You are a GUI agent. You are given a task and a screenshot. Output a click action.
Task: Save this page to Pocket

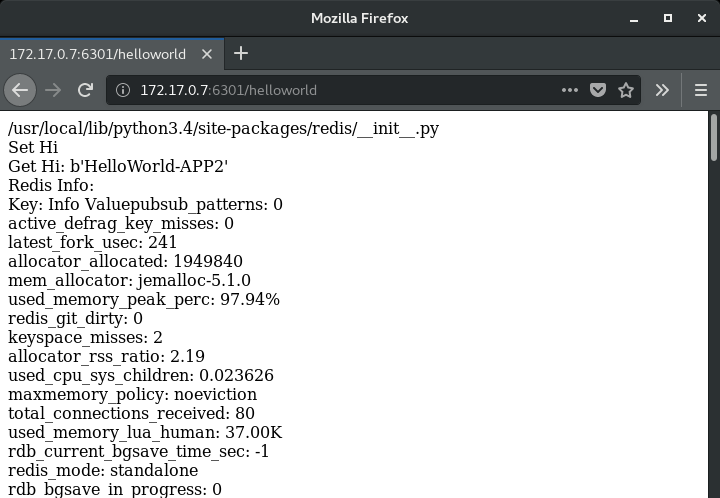coord(598,90)
